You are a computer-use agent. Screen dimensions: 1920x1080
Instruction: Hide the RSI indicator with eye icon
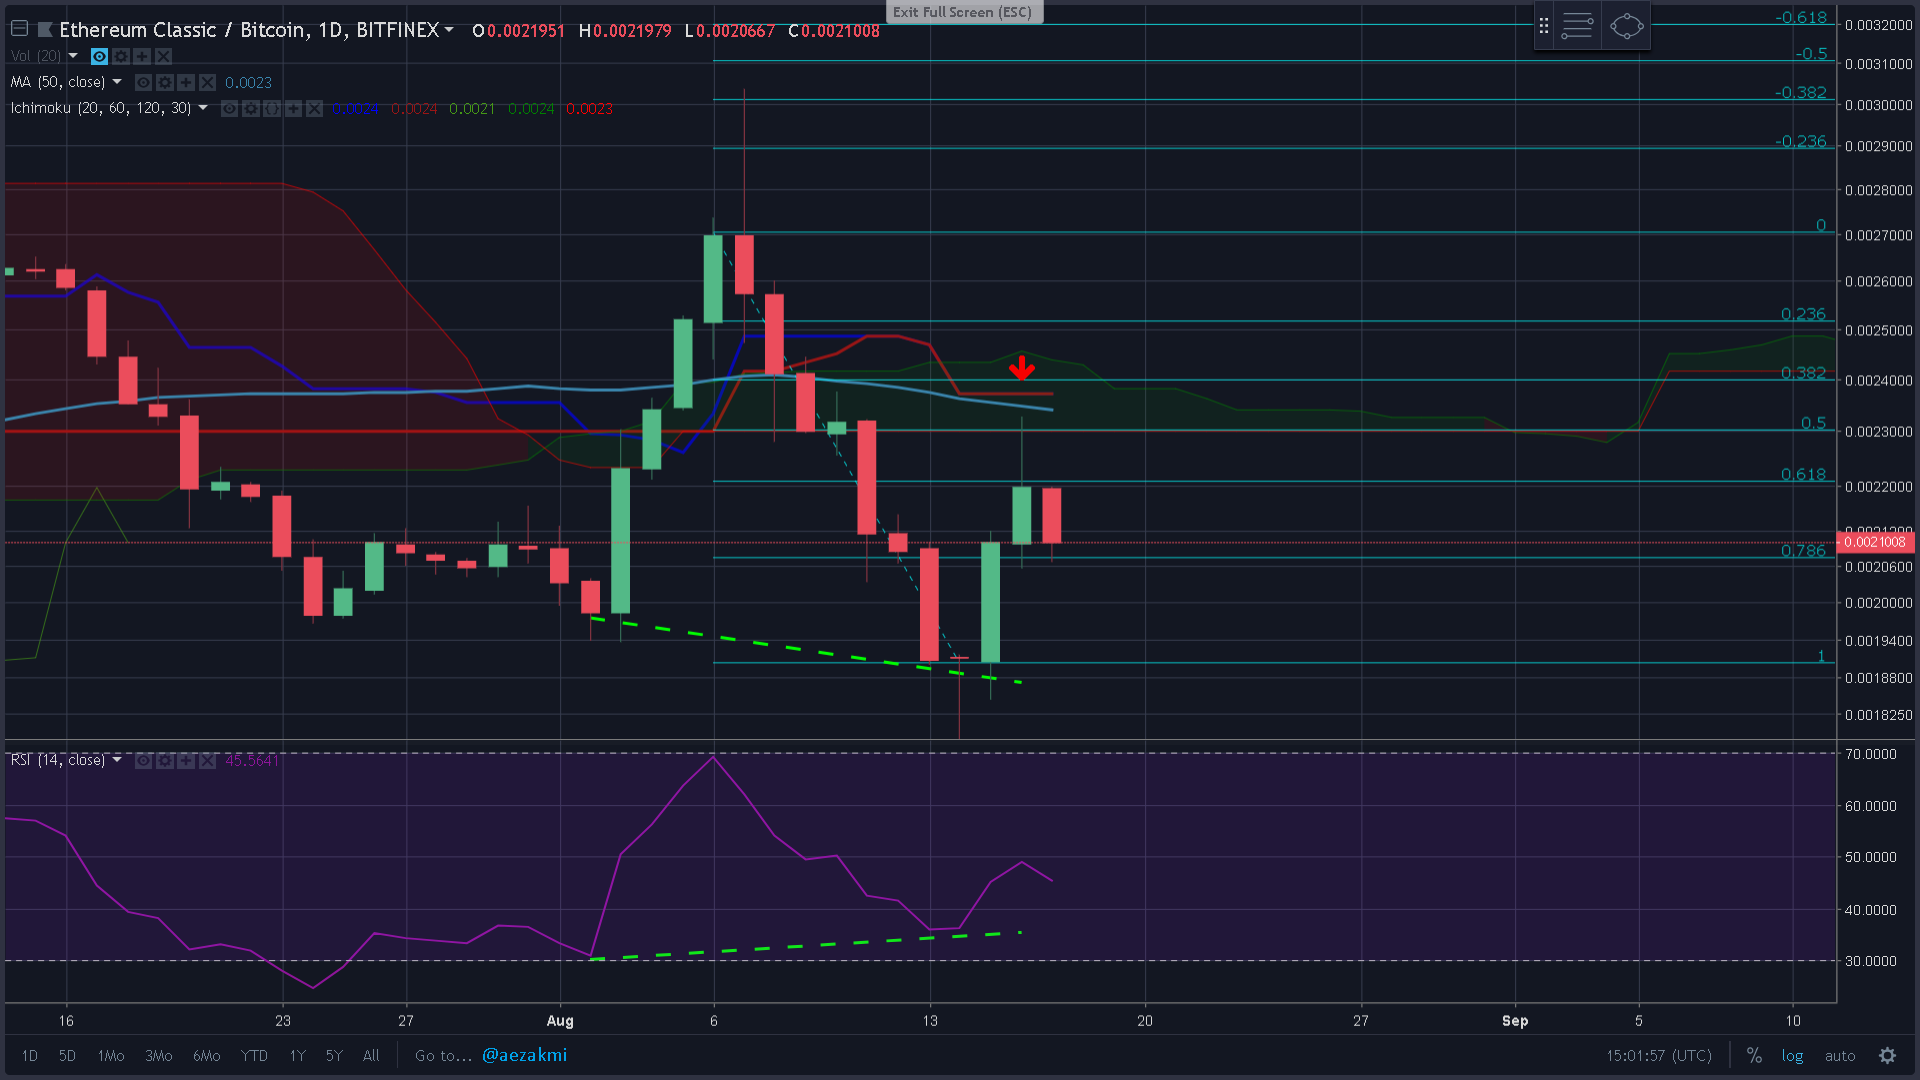143,761
